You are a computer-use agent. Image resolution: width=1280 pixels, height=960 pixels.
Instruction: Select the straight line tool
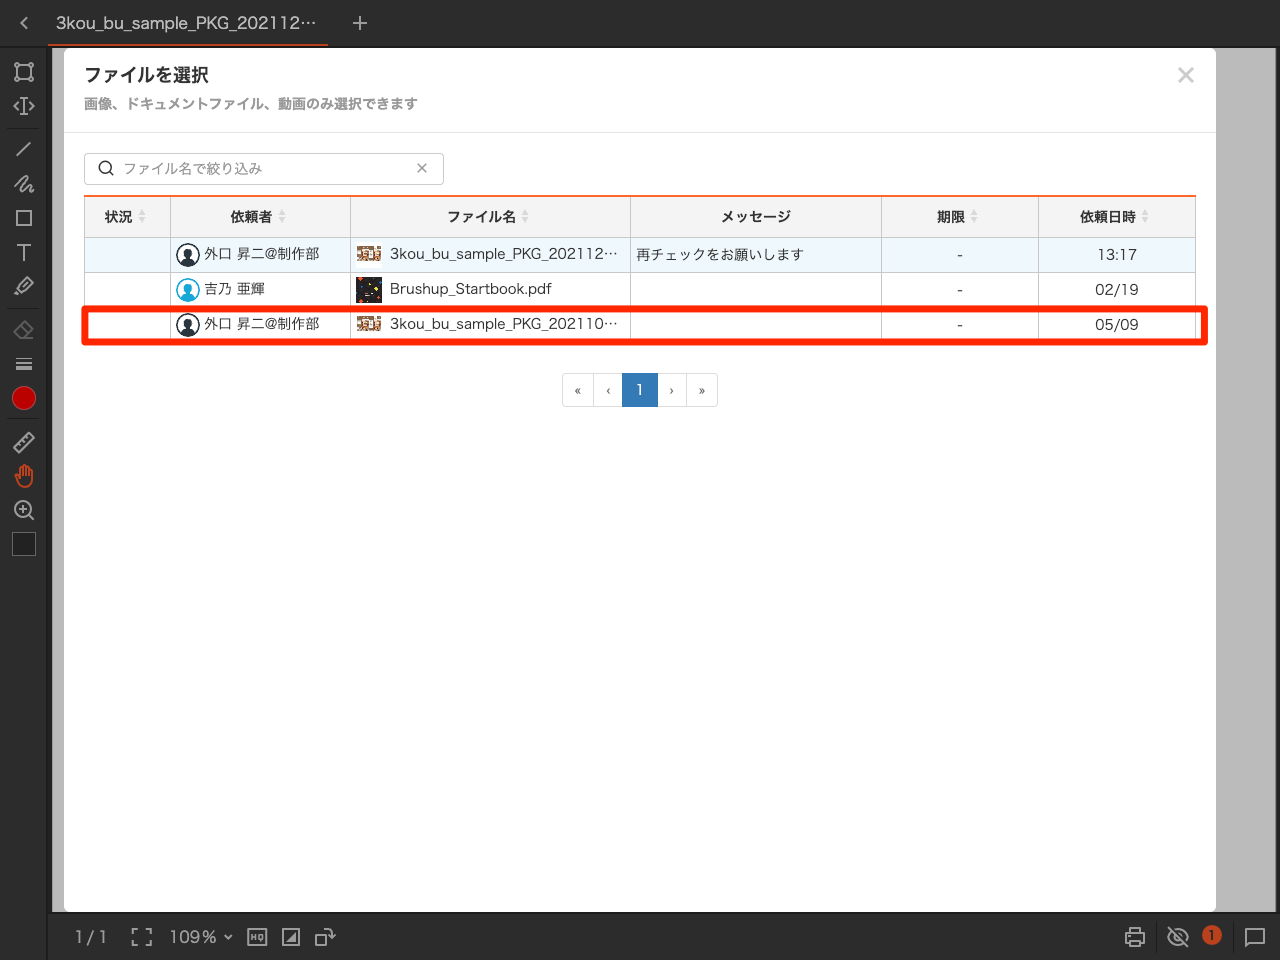coord(23,149)
